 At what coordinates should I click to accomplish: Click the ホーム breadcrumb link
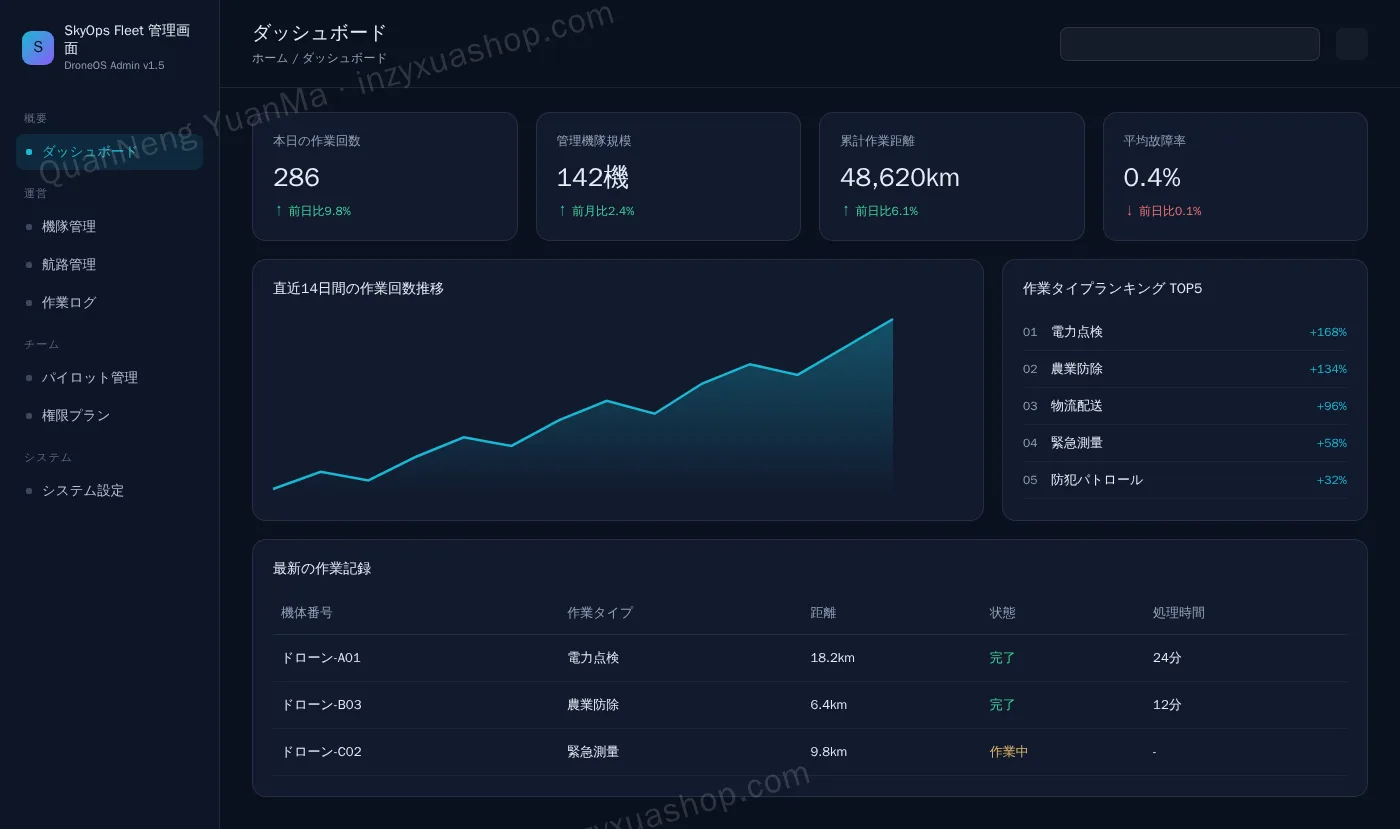[x=270, y=59]
